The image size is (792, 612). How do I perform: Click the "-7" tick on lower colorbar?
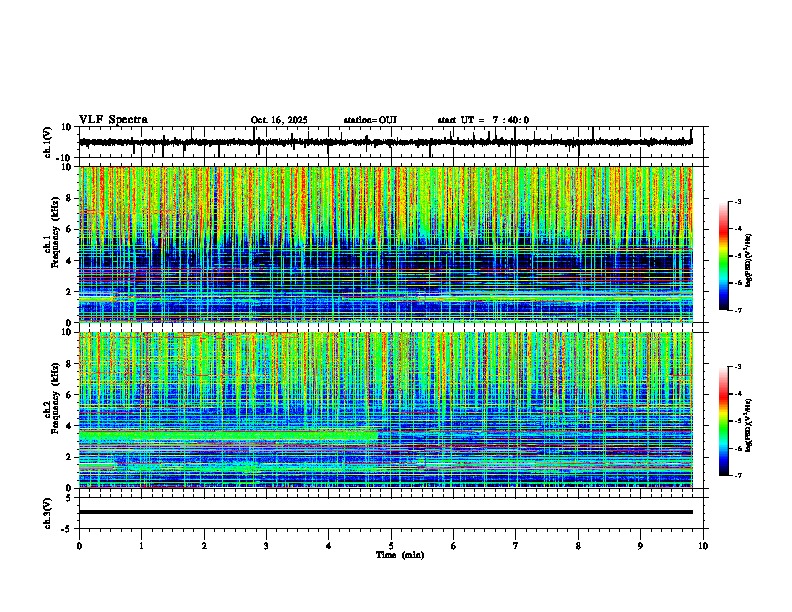pyautogui.click(x=738, y=476)
